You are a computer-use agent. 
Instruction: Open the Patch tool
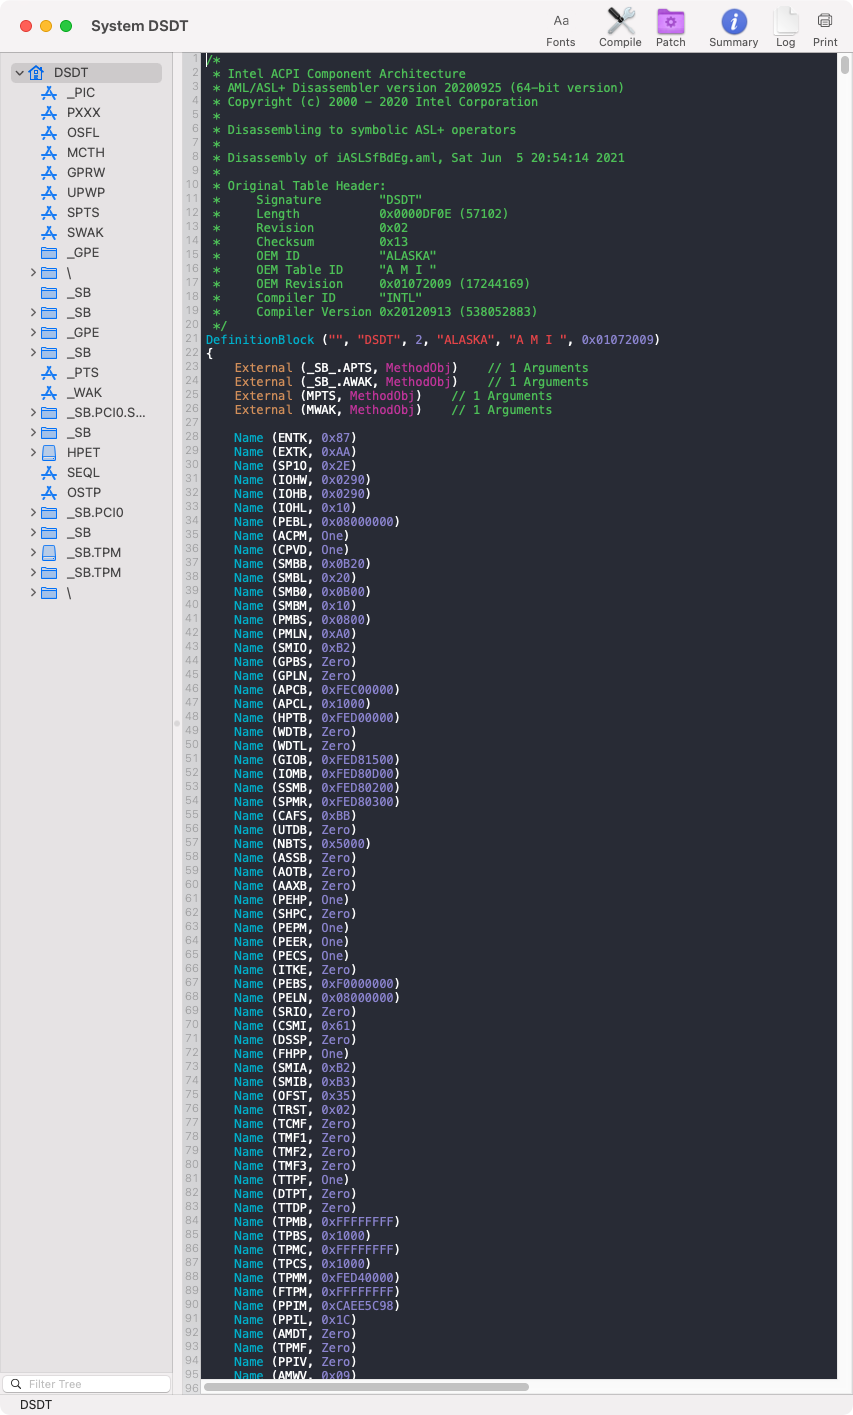pyautogui.click(x=670, y=28)
